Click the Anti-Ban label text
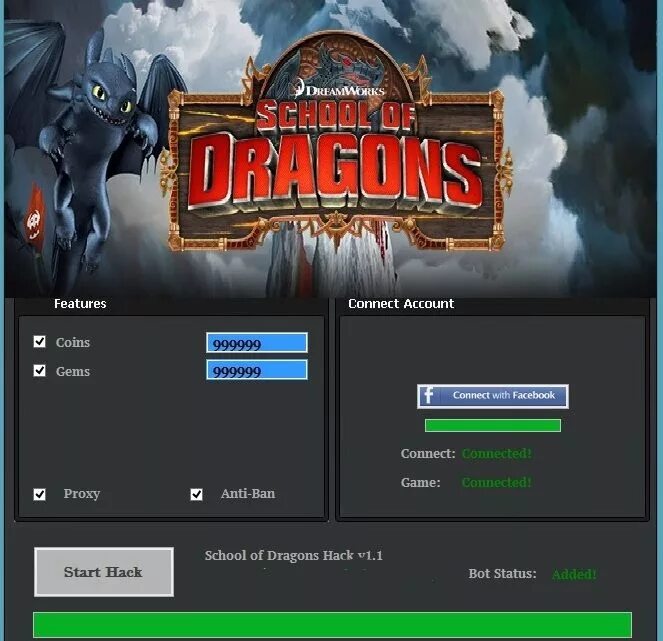This screenshot has width=663, height=641. click(248, 493)
